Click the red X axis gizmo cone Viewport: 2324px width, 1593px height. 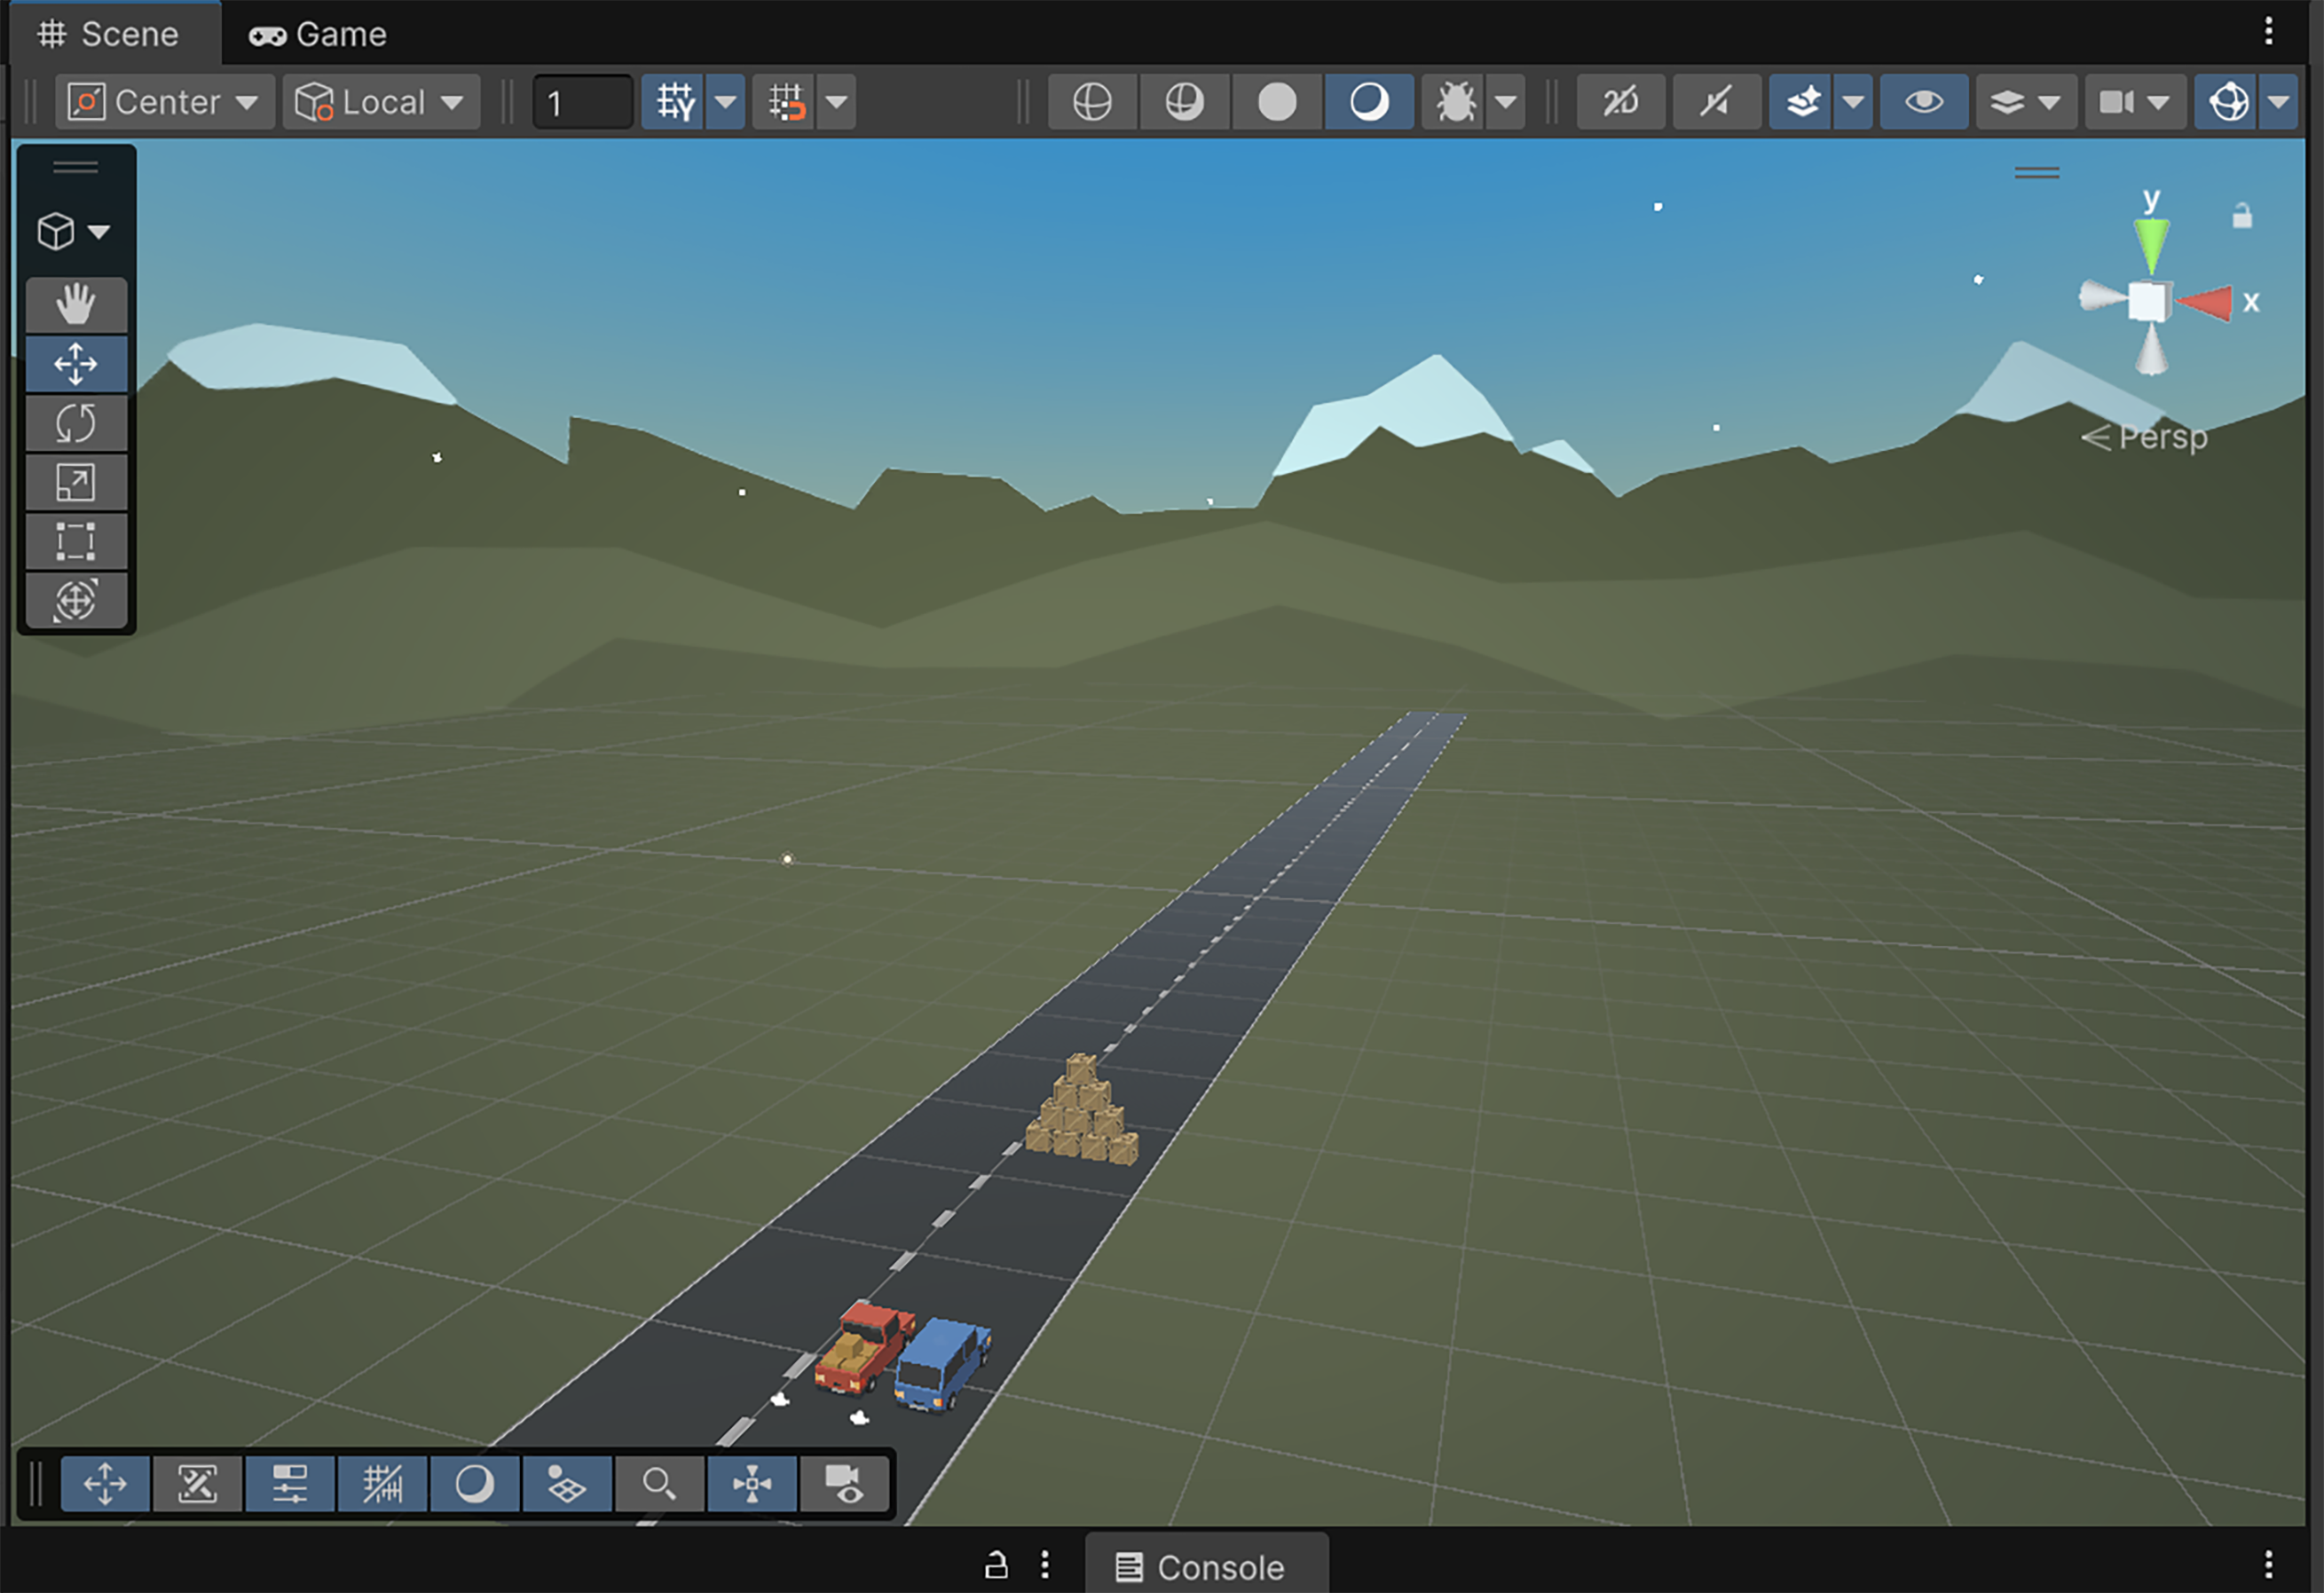coord(2207,302)
